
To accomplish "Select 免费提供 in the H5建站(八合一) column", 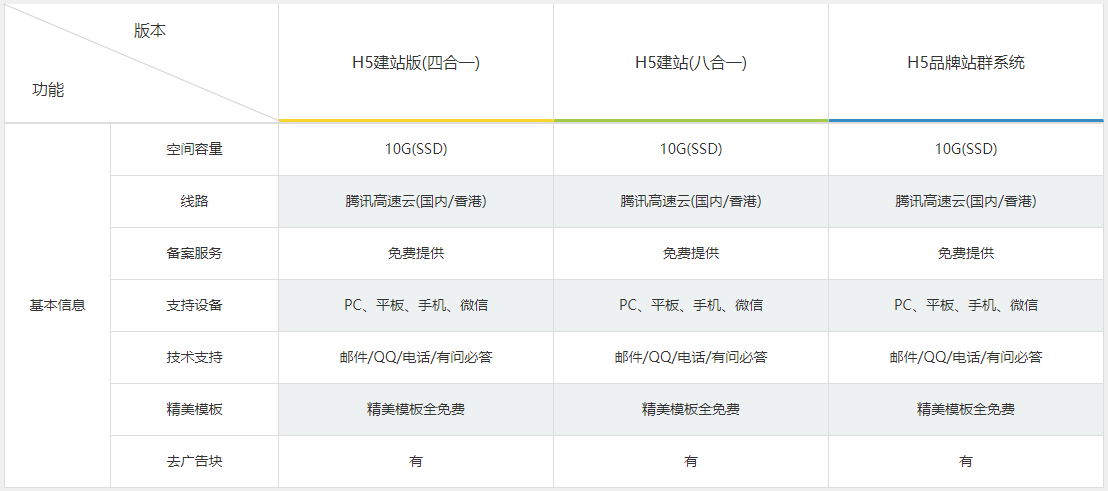I will click(x=691, y=253).
